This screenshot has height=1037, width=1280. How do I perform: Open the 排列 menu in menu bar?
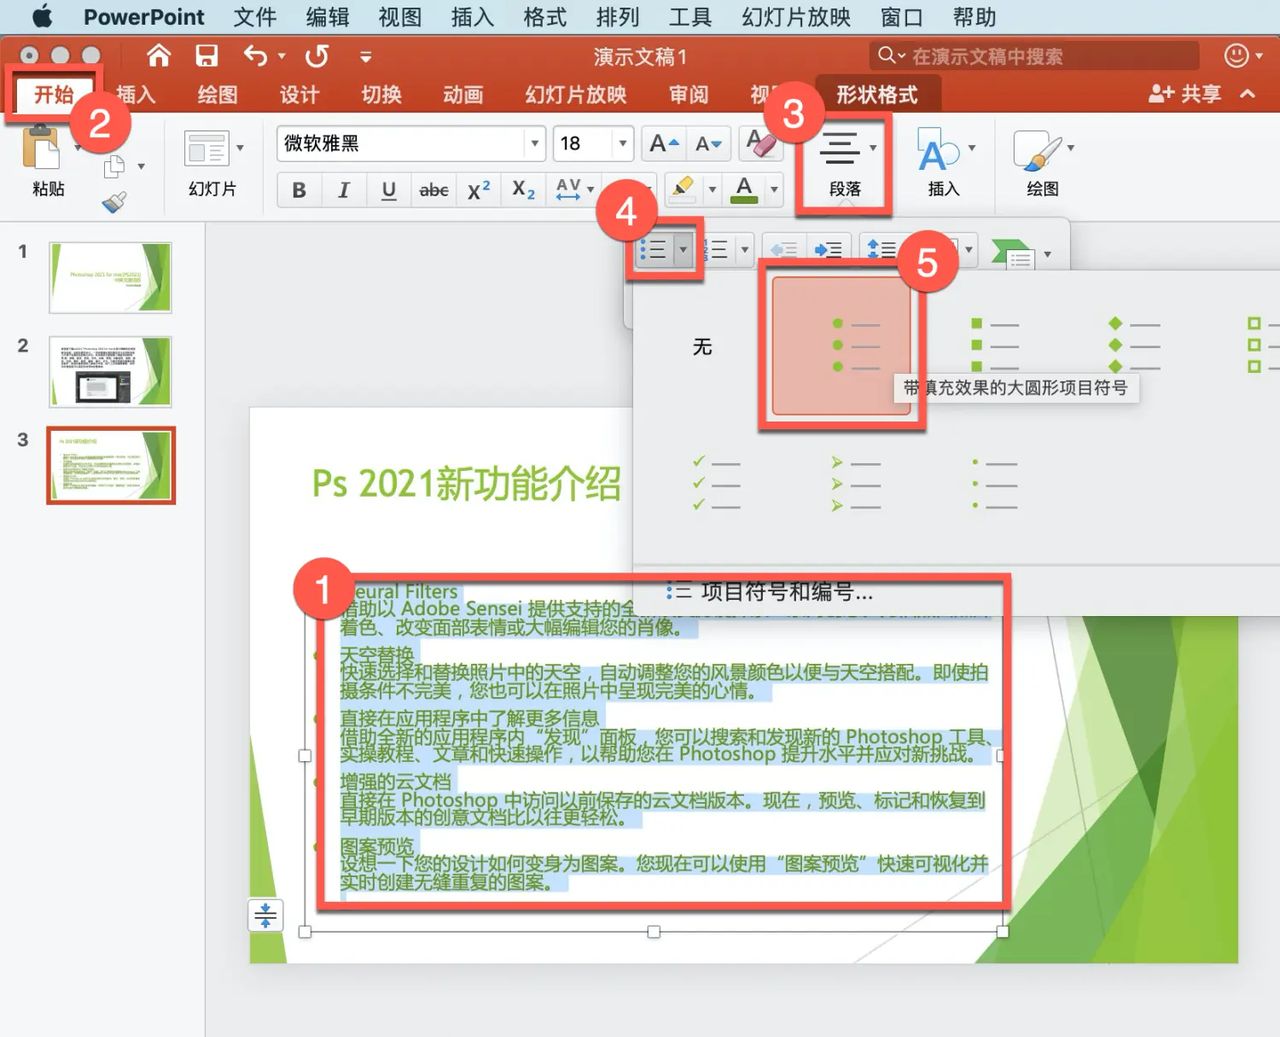617,17
